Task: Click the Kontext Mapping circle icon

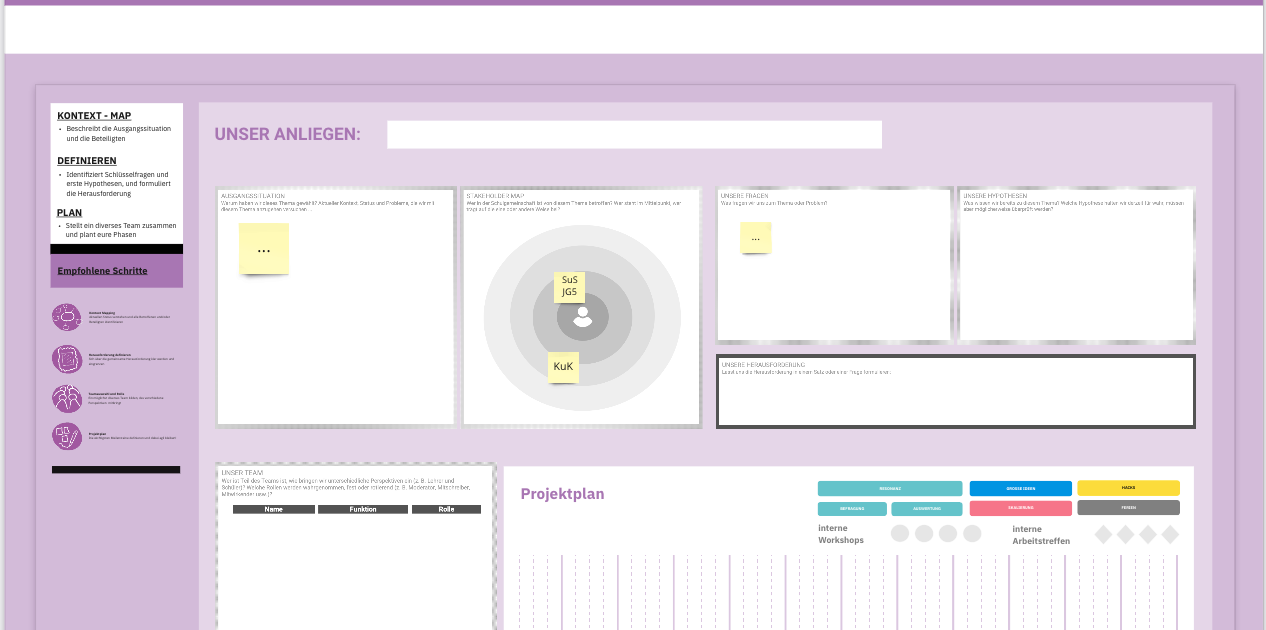Action: coord(67,318)
